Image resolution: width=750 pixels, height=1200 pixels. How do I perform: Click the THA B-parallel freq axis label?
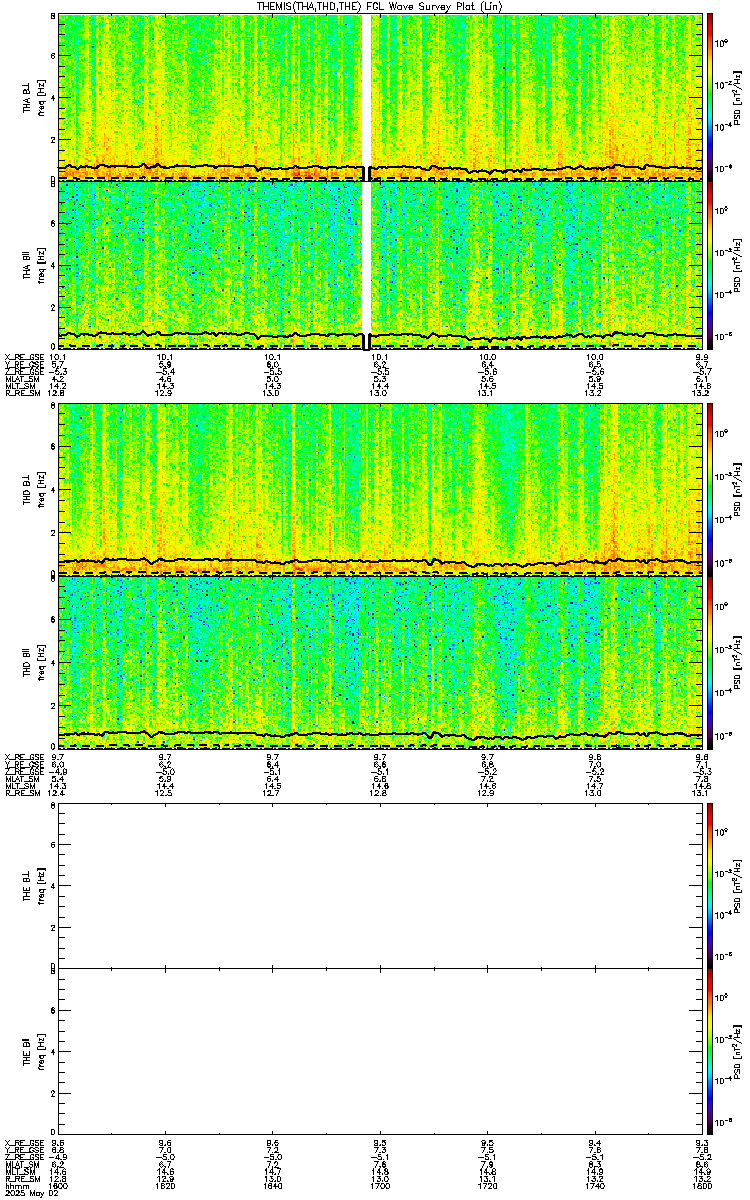pyautogui.click(x=43, y=264)
